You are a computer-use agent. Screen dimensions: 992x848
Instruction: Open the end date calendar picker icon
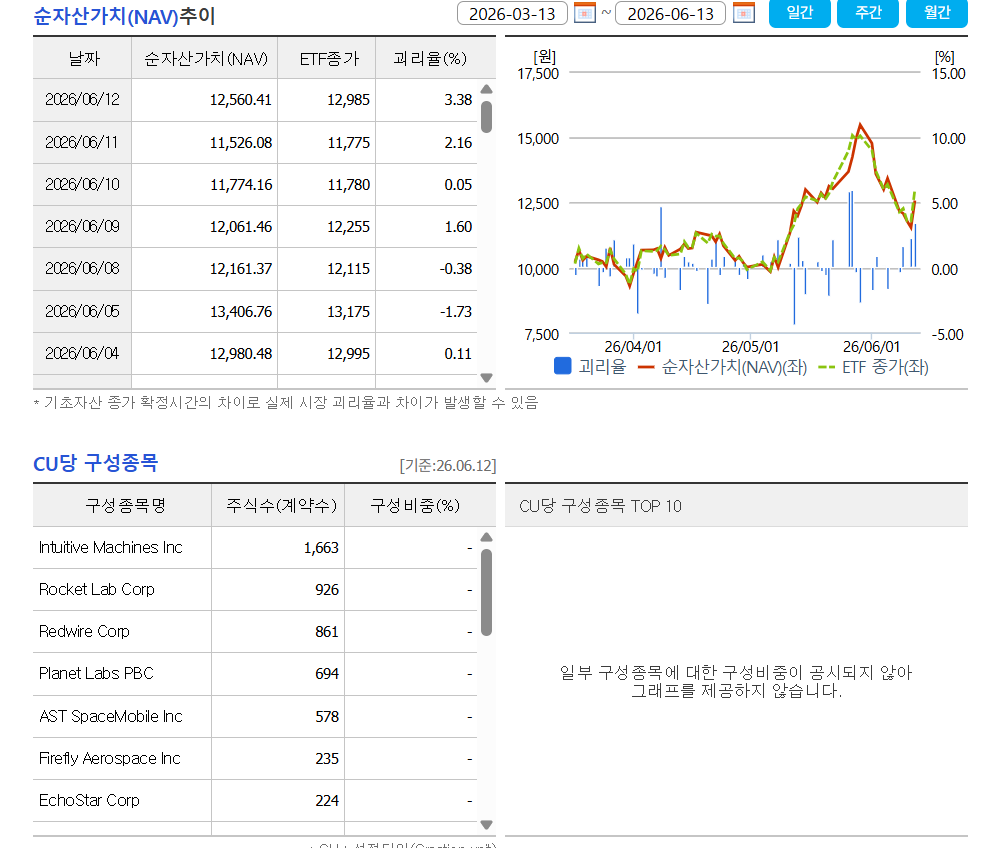(x=744, y=13)
